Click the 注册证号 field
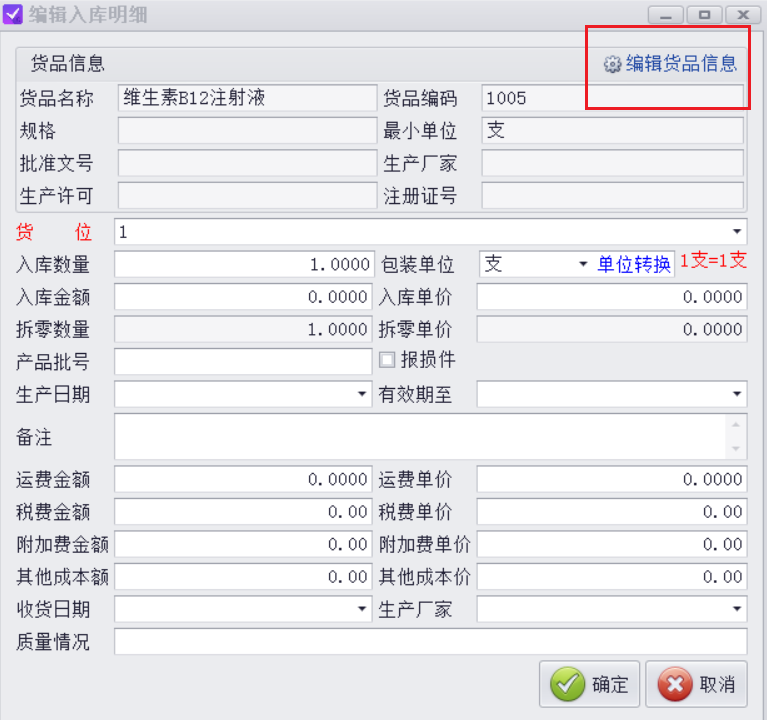The width and height of the screenshot is (767, 720). tap(612, 195)
